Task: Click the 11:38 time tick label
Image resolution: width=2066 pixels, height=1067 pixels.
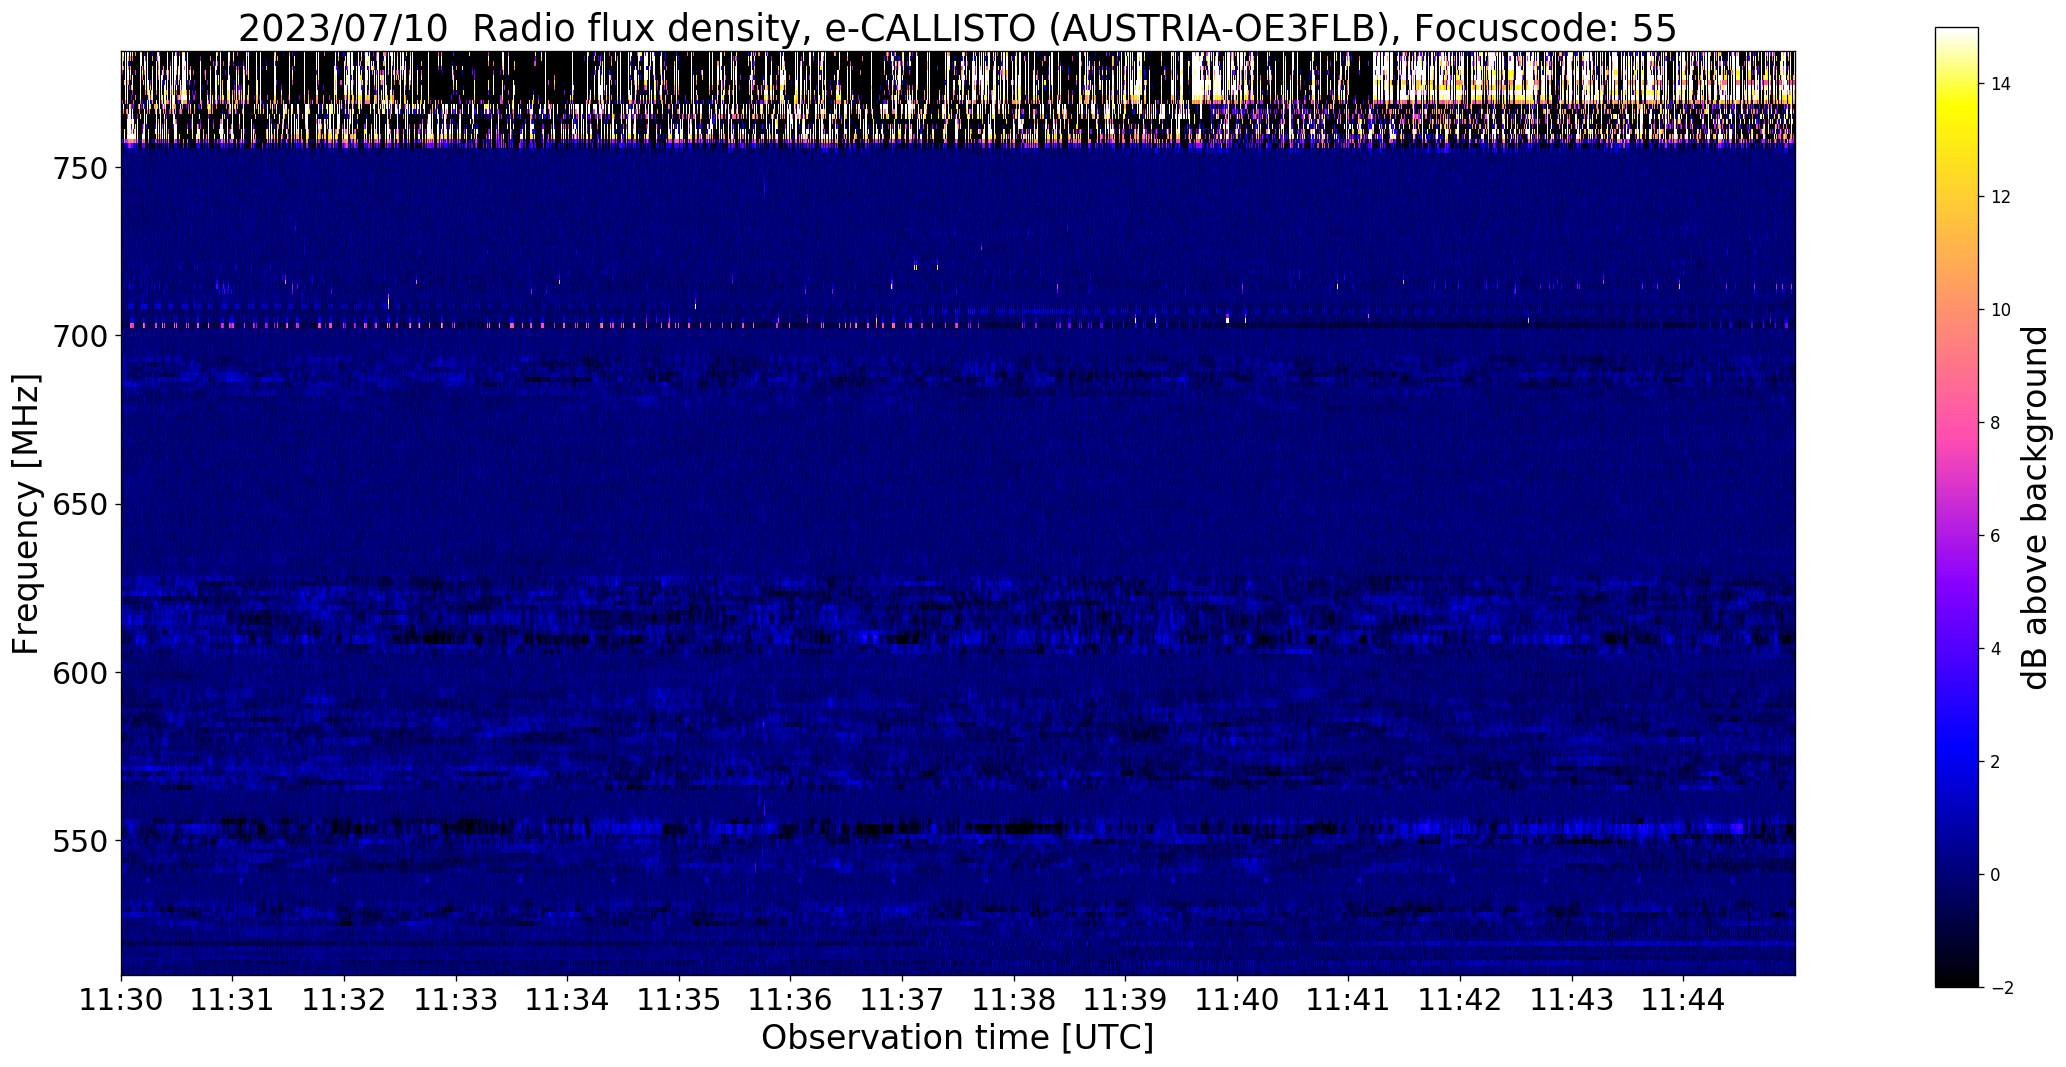Action: point(1014,1000)
